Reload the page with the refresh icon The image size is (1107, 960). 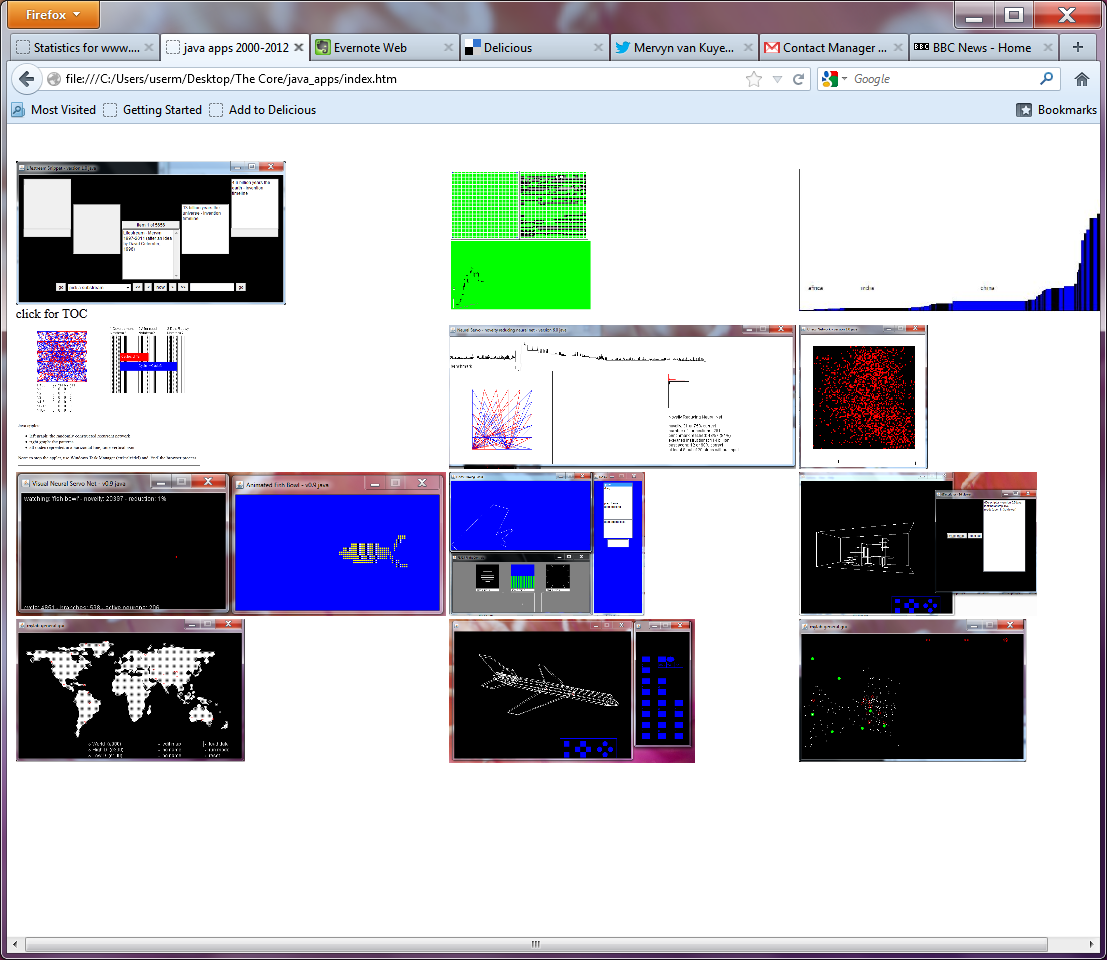tap(799, 79)
